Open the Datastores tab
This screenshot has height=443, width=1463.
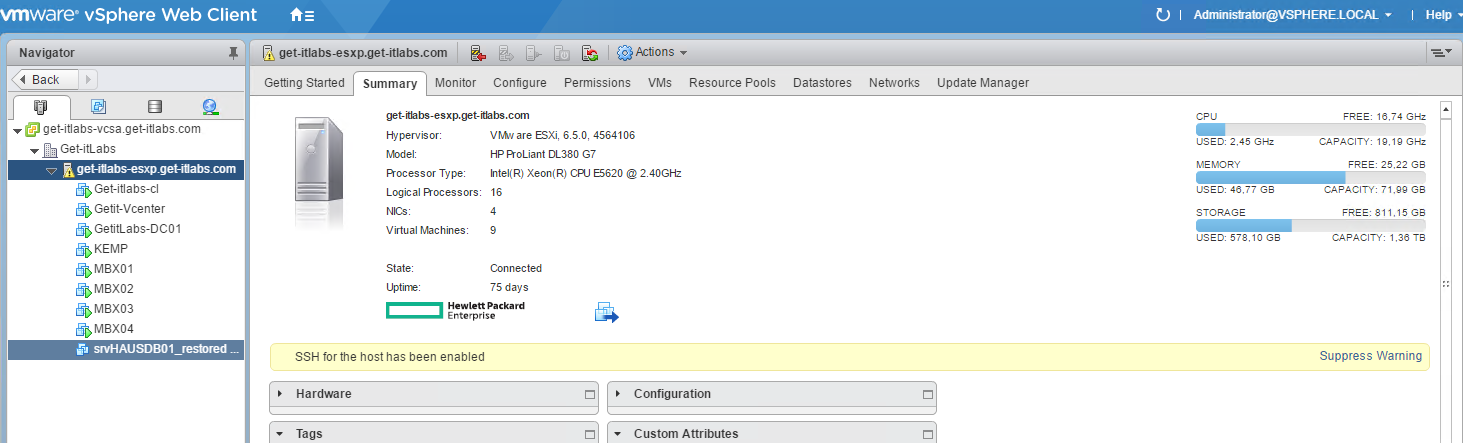tap(821, 83)
